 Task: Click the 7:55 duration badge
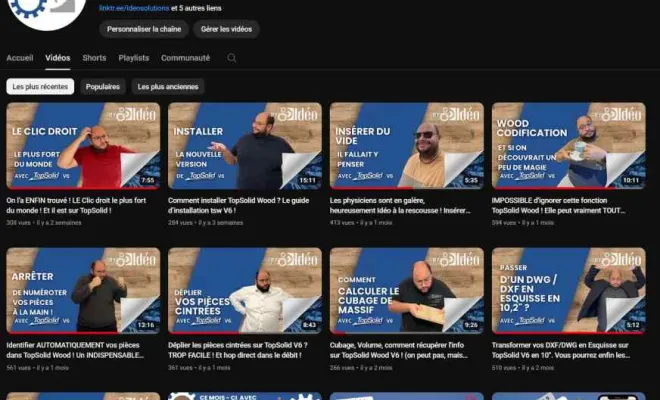click(148, 180)
